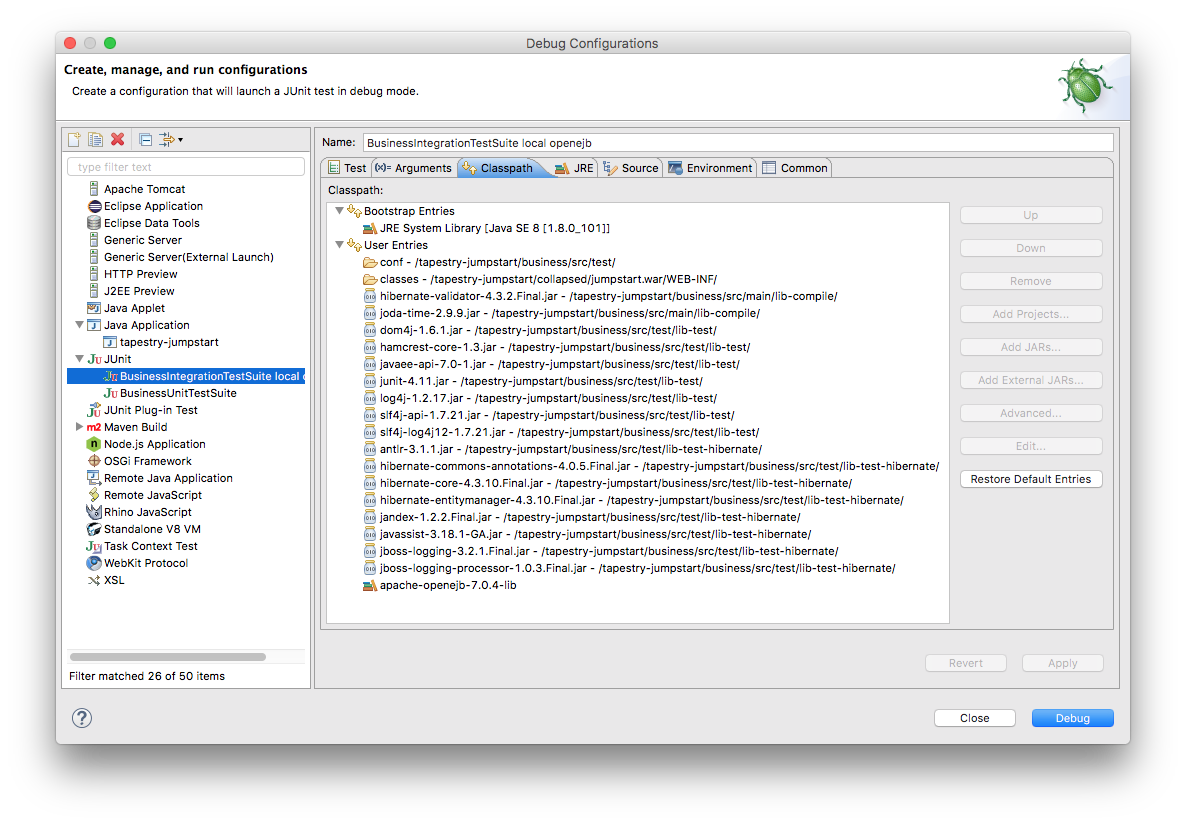Expand the Maven Build tree node
Image resolution: width=1186 pixels, height=824 pixels.
[79, 427]
